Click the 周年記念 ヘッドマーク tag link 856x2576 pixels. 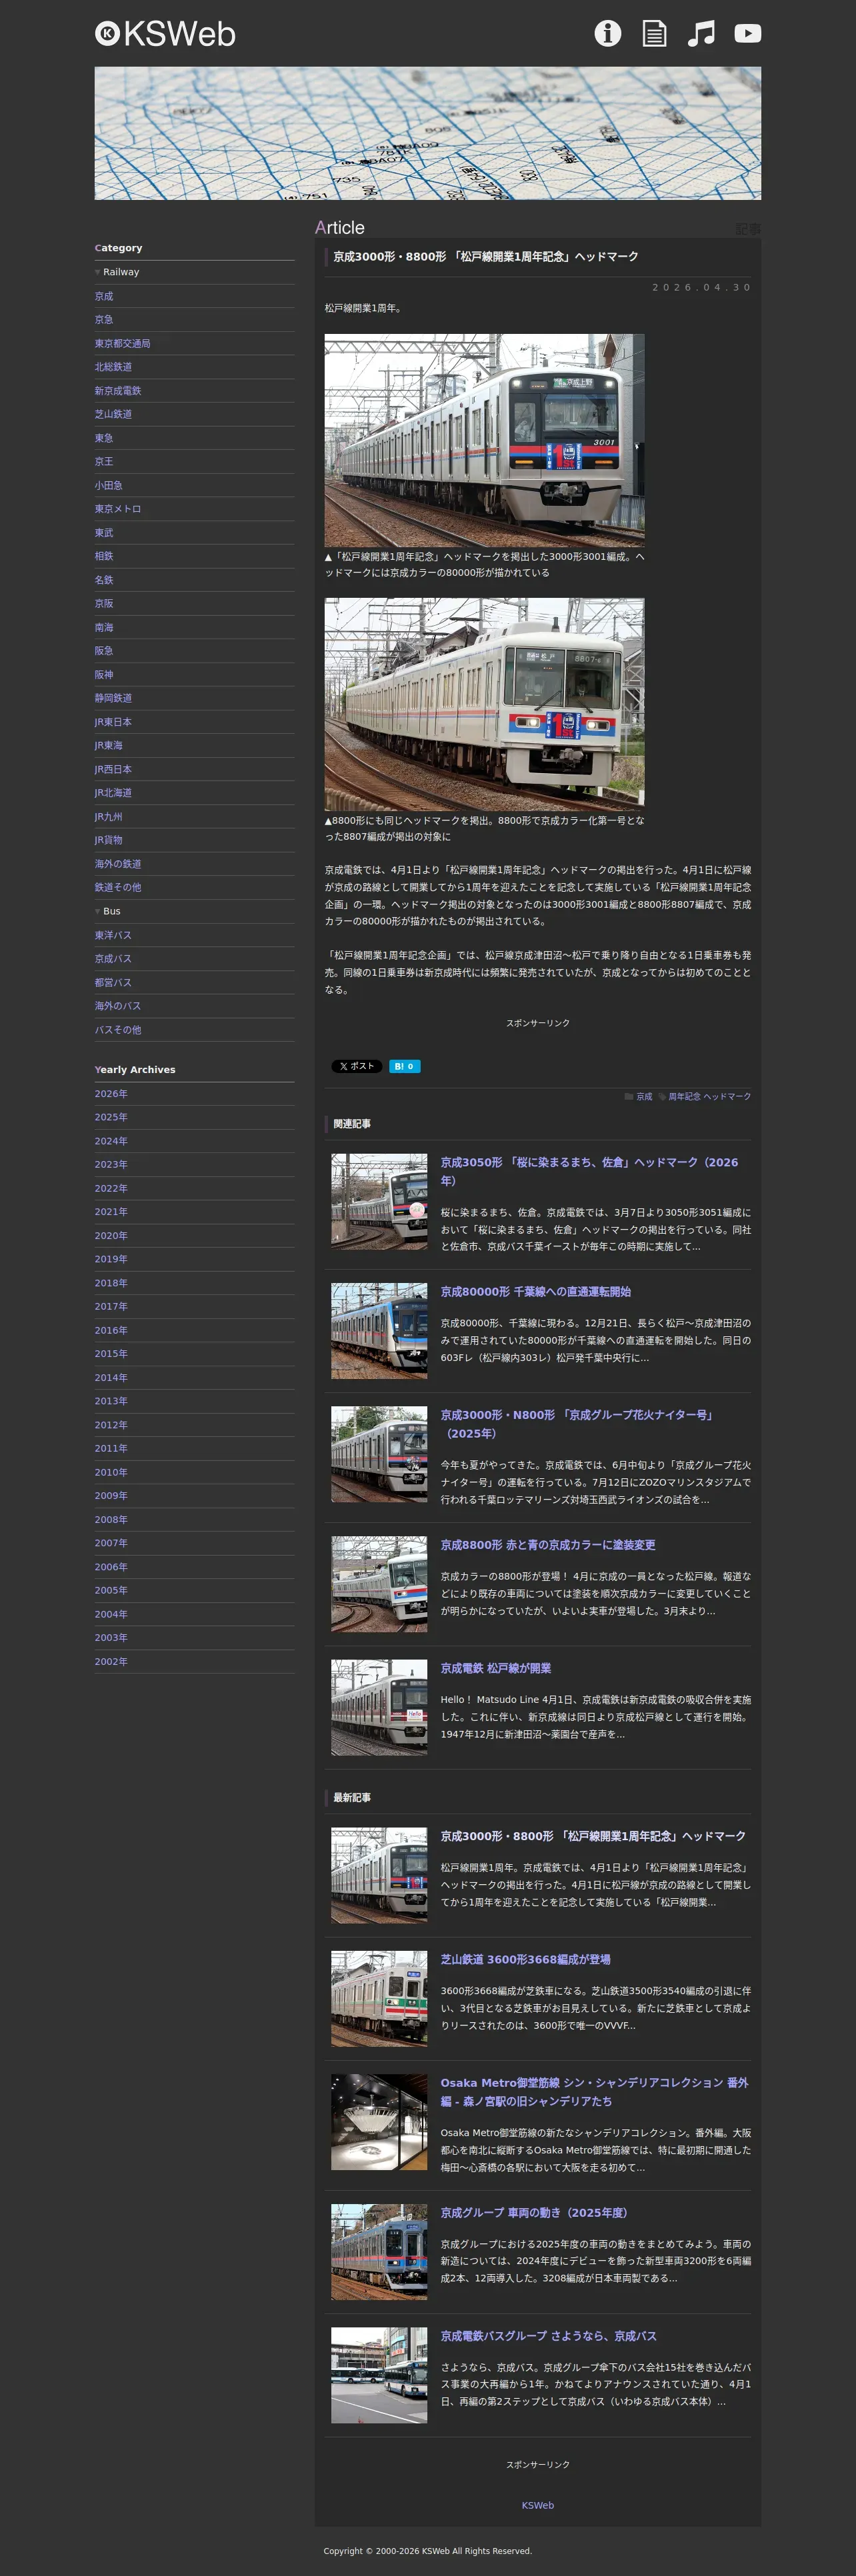click(x=709, y=1097)
